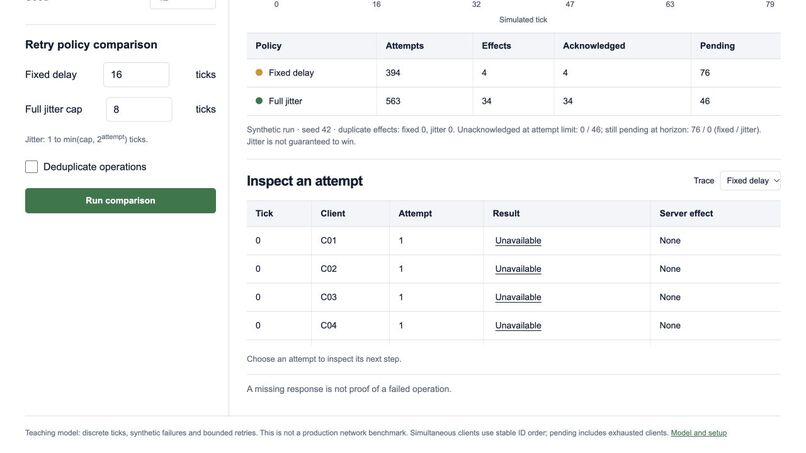
Task: Toggle the Deduplicate operations checkbox
Action: (x=31, y=167)
